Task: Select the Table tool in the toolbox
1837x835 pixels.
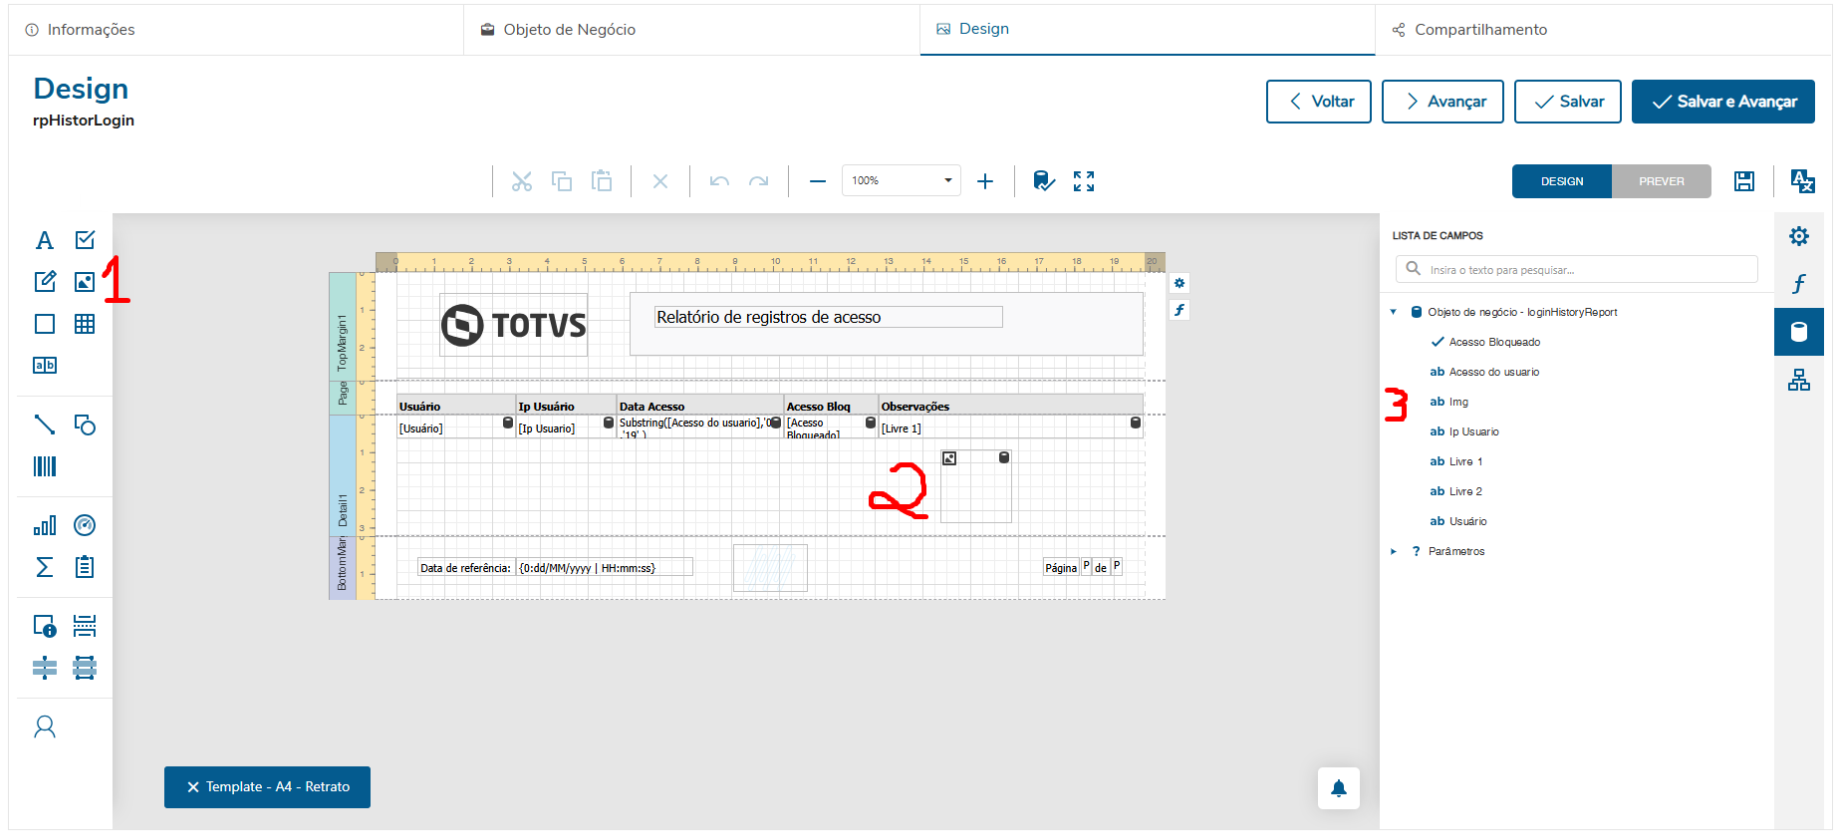Action: tap(85, 324)
